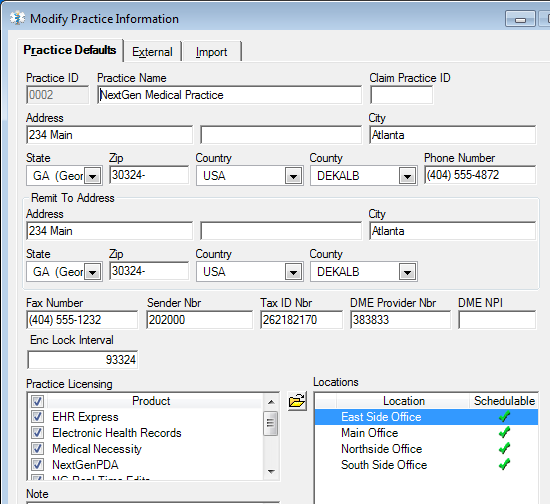Click the Practice Name field
The image size is (550, 504).
[x=229, y=95]
